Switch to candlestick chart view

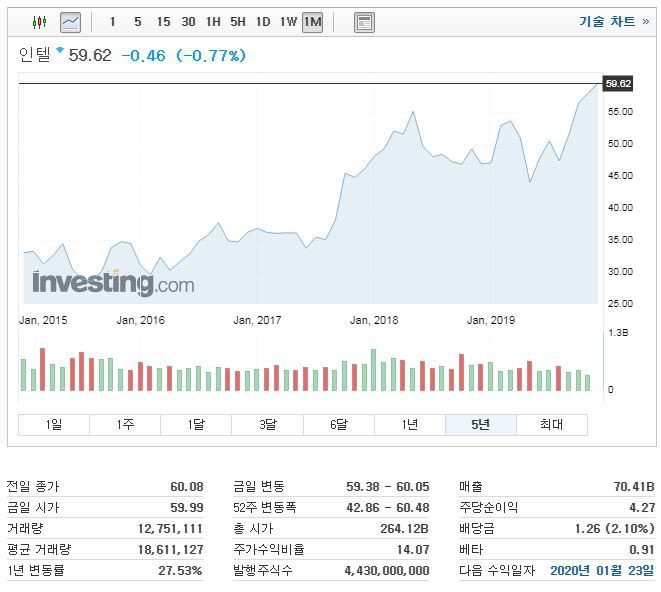40,22
